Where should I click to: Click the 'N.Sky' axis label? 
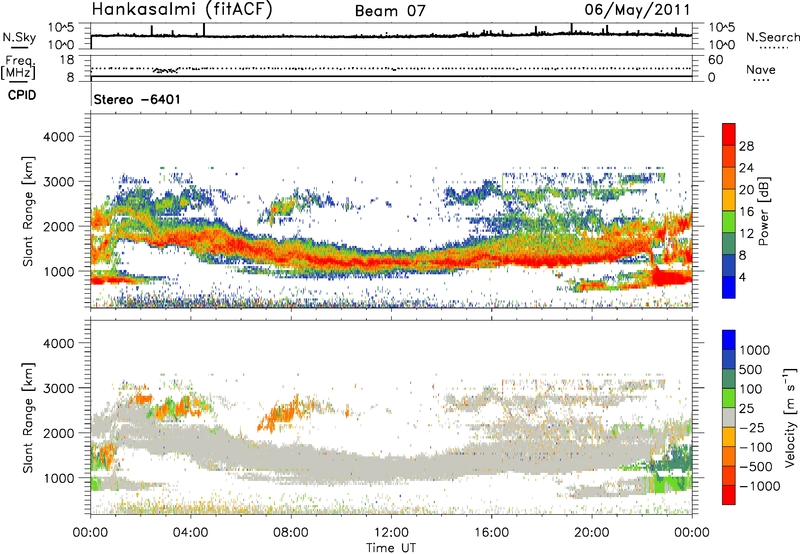point(19,37)
